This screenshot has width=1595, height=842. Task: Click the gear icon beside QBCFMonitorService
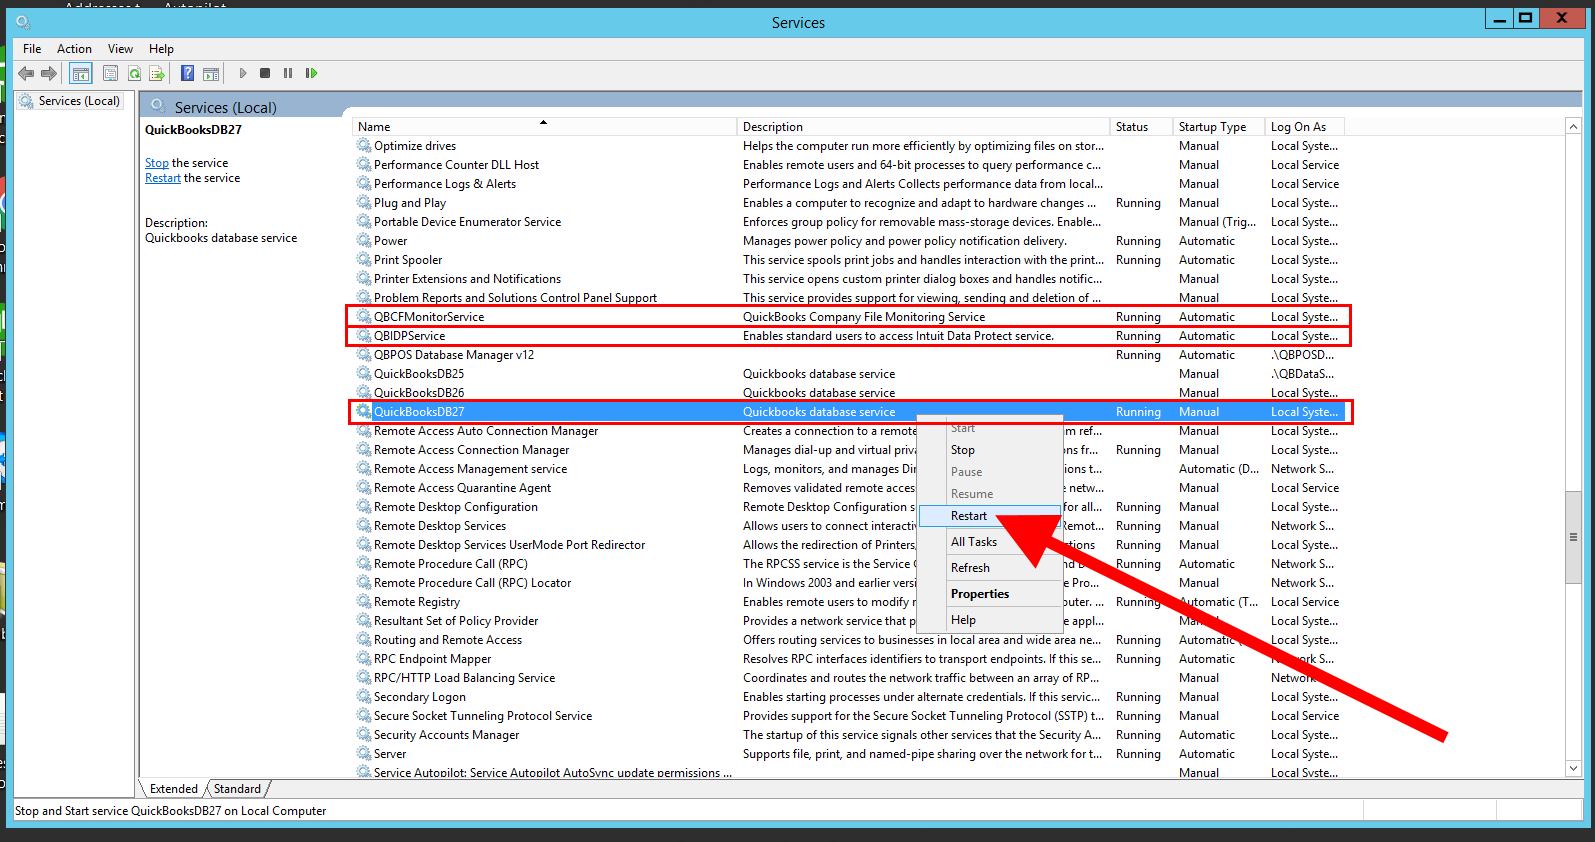click(x=364, y=317)
